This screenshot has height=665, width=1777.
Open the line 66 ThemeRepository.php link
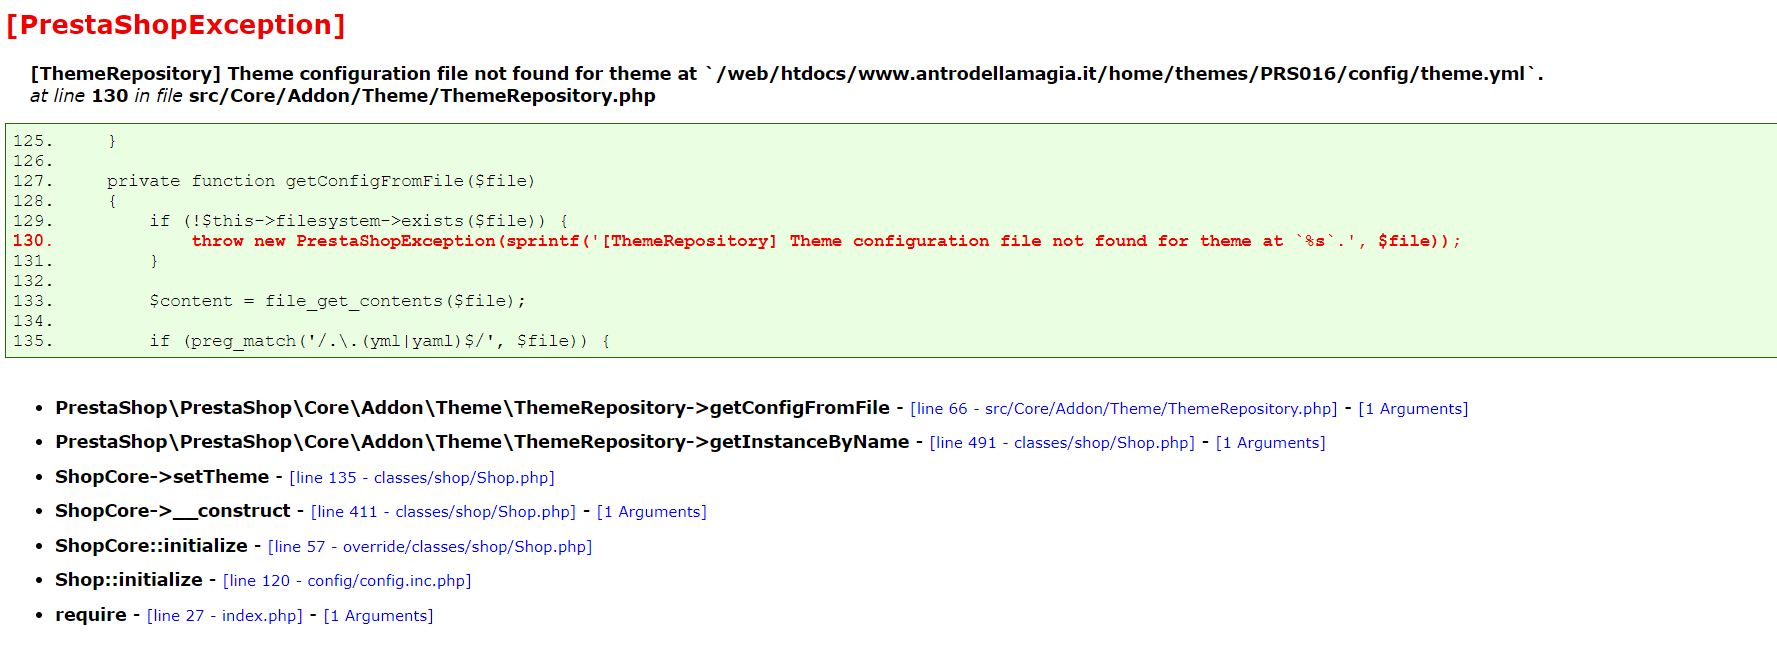pyautogui.click(x=1123, y=408)
